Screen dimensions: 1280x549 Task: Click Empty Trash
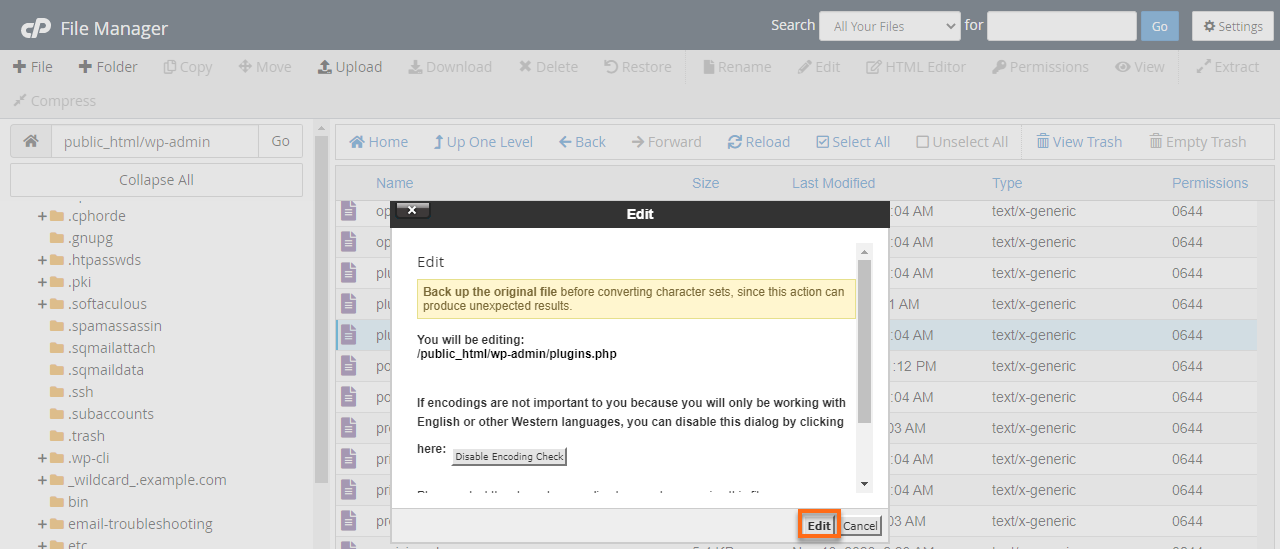pos(1197,142)
